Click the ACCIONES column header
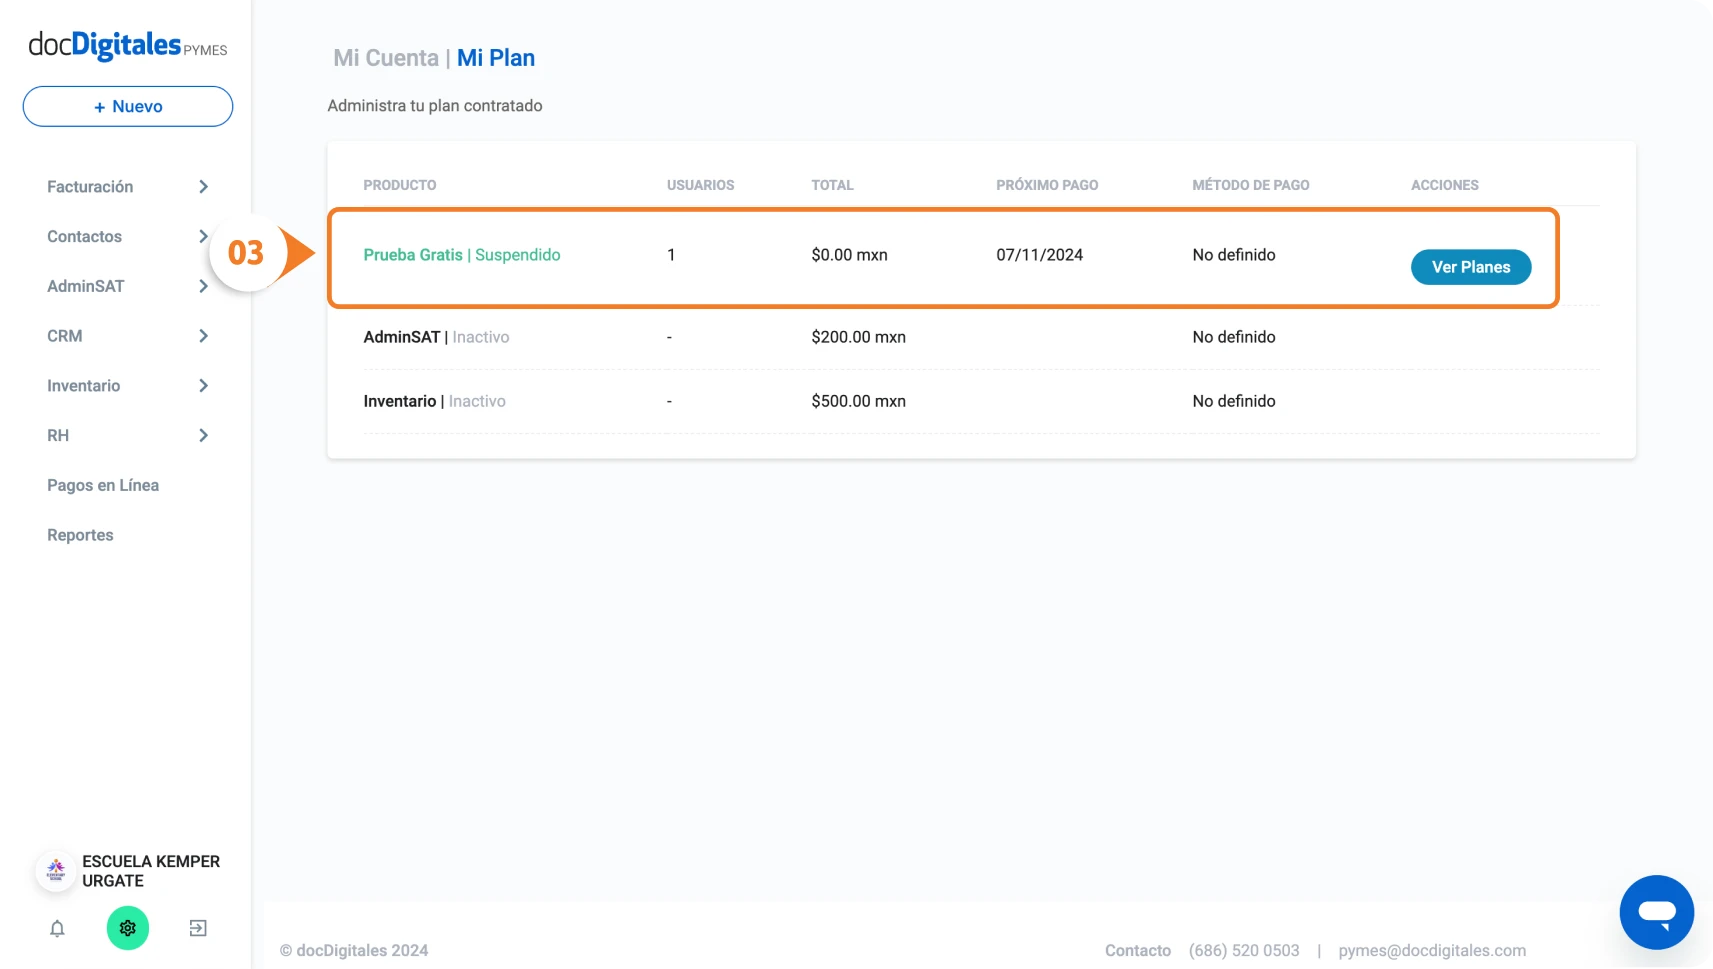This screenshot has height=969, width=1713. coord(1445,185)
